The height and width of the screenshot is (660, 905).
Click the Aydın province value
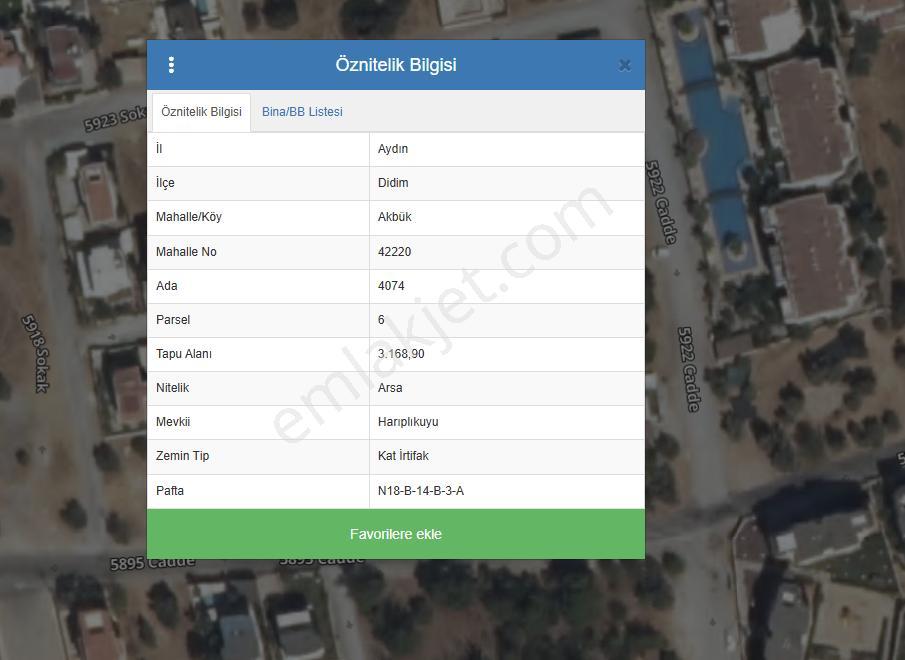click(393, 149)
